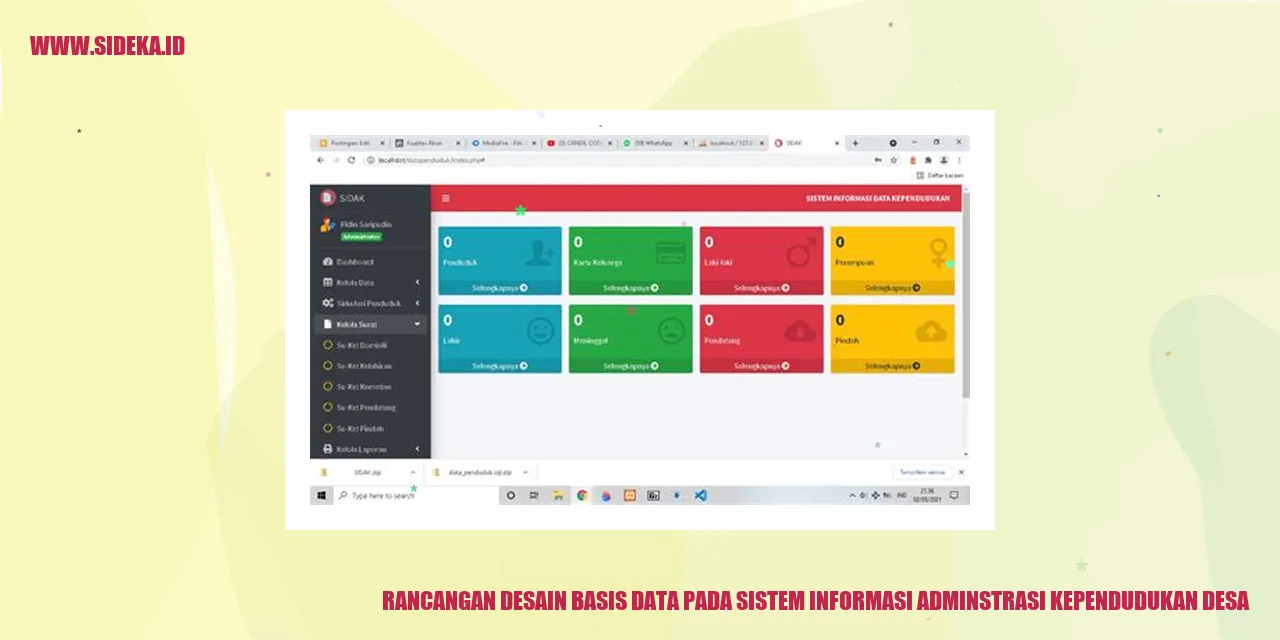The image size is (1280, 640).
Task: Click Selengkapnya on the Perempuan card
Action: tap(892, 288)
